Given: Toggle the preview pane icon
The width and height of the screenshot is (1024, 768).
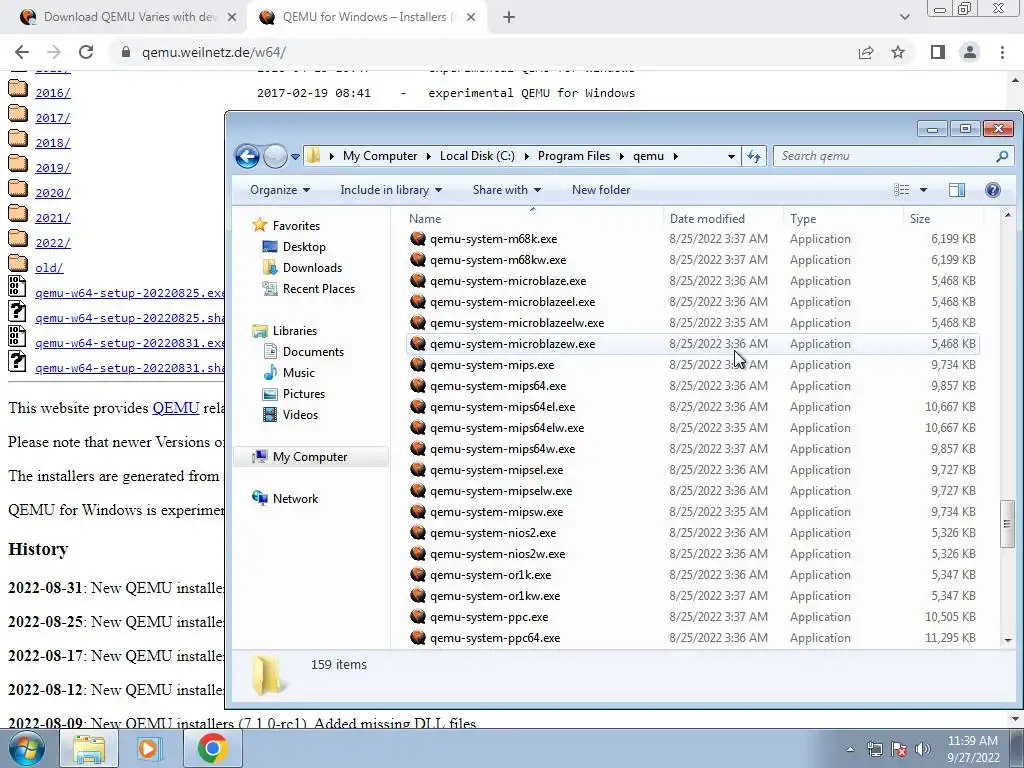Looking at the screenshot, I should (957, 190).
